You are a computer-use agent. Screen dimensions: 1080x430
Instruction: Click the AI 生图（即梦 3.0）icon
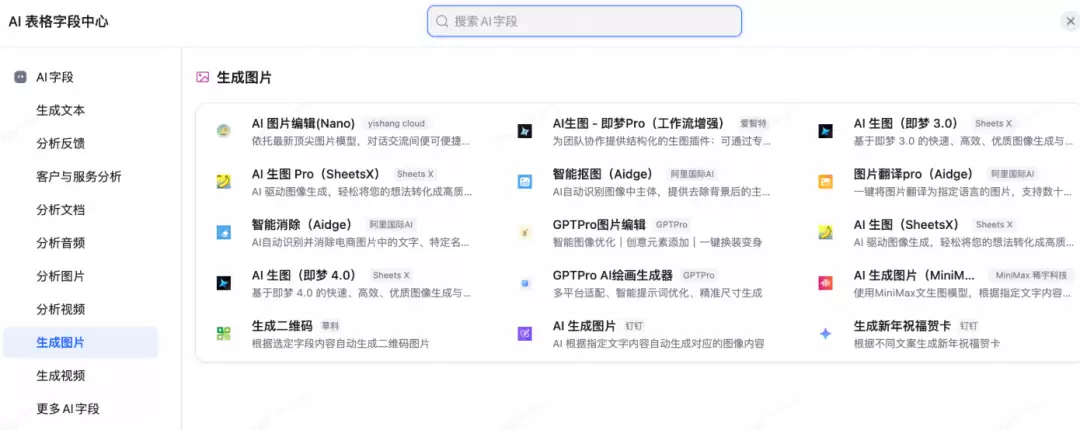[x=825, y=131]
